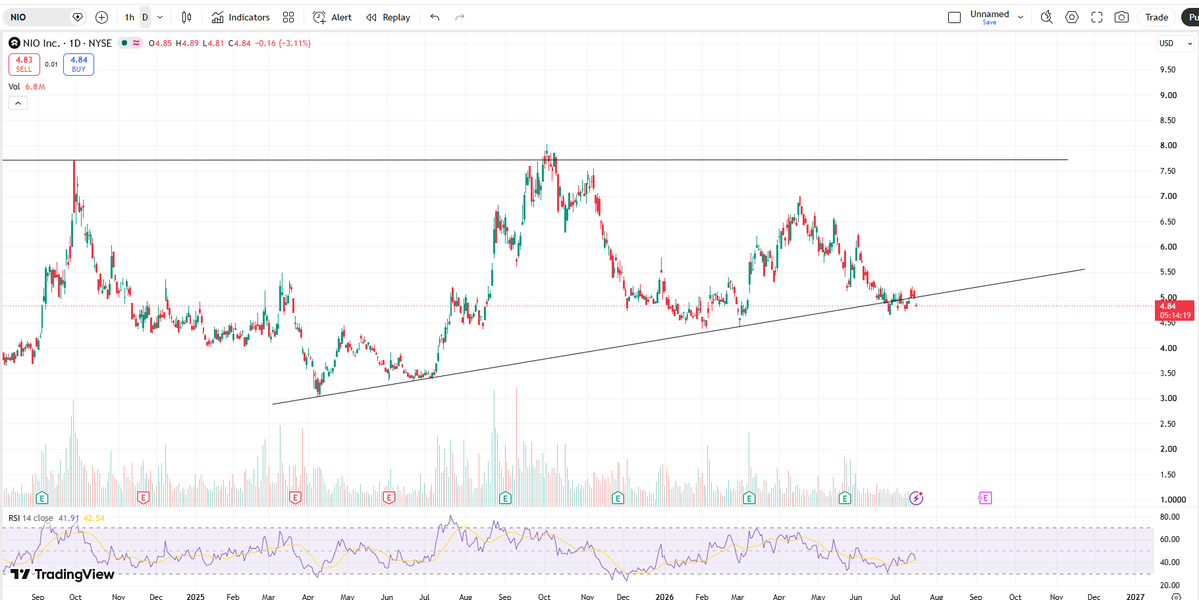Collapse the indicator legend with chevron
The height and width of the screenshot is (600, 1199).
pyautogui.click(x=17, y=103)
